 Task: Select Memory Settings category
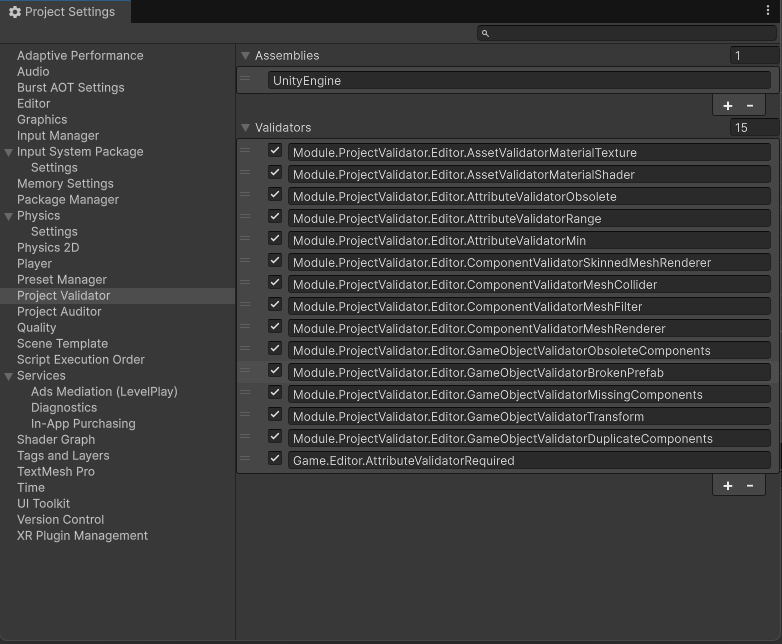[x=65, y=184]
